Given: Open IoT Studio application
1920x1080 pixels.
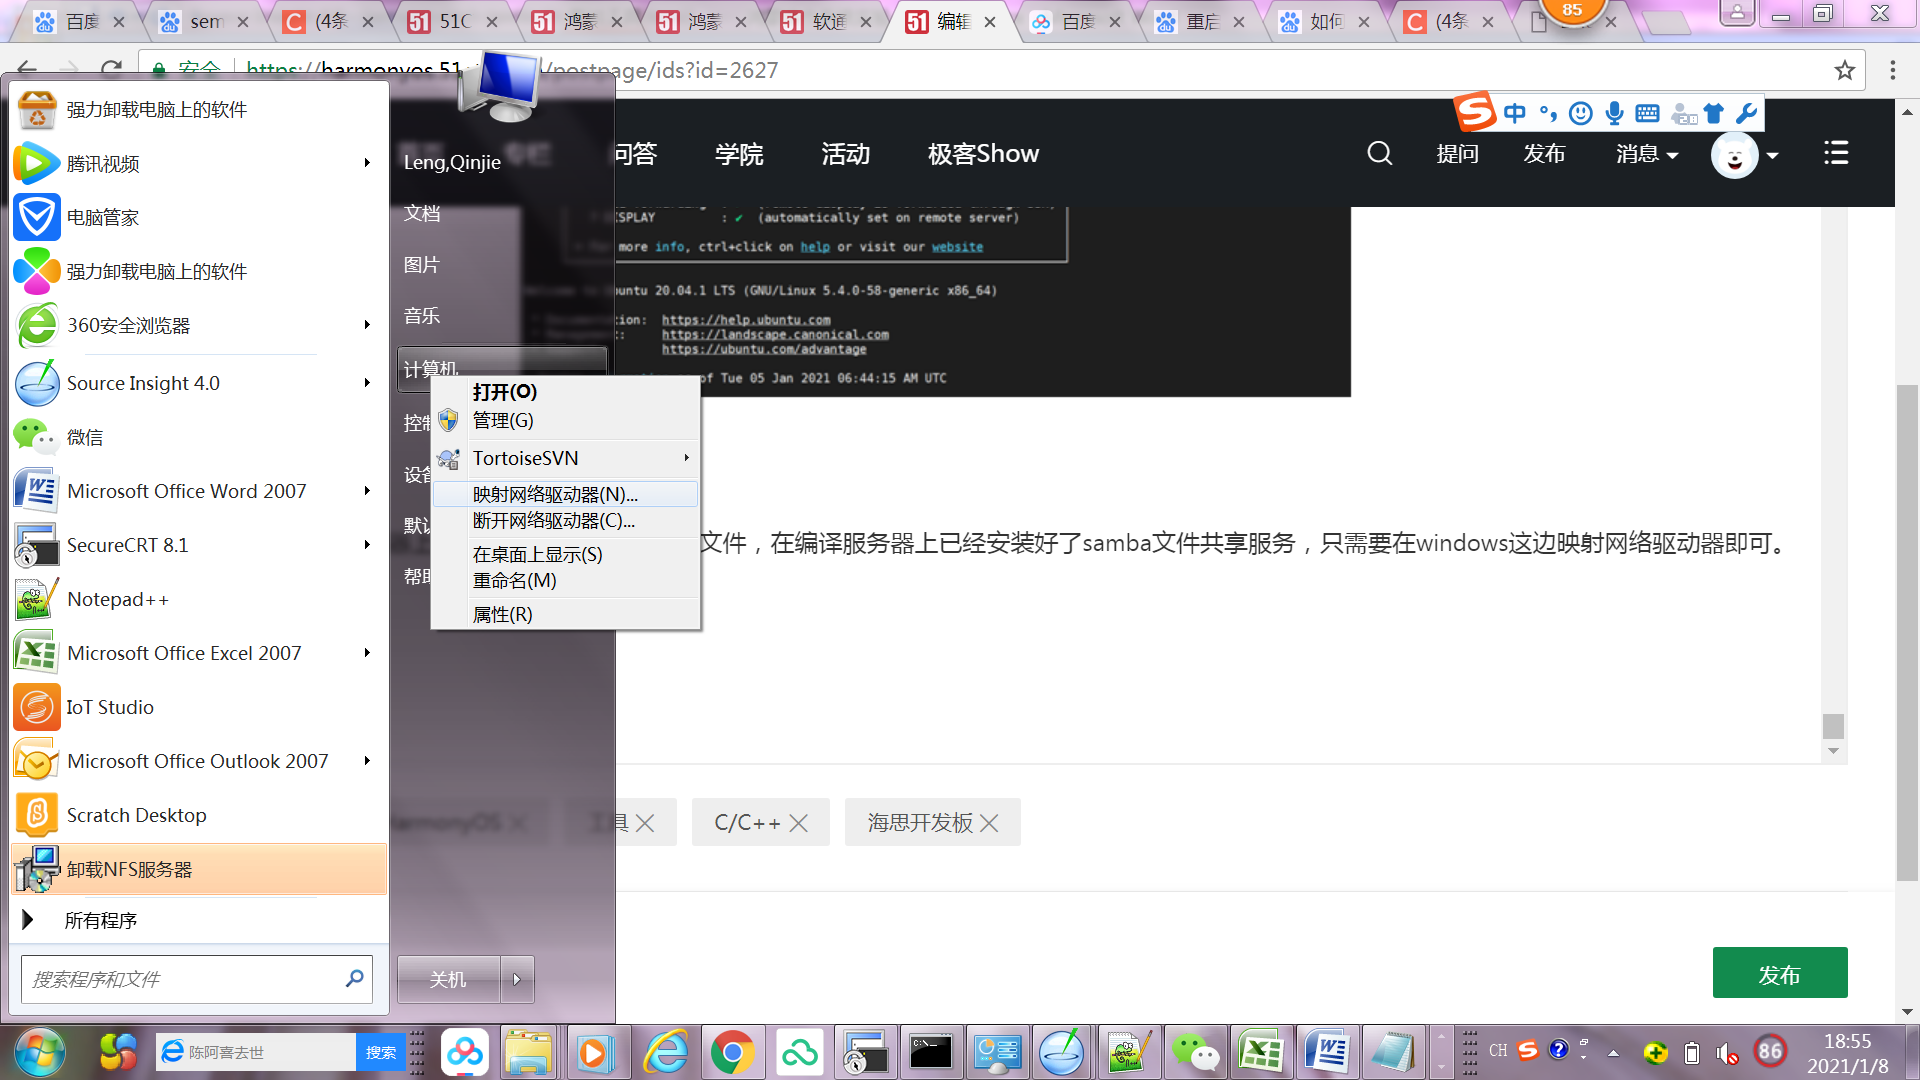Looking at the screenshot, I should [x=109, y=705].
